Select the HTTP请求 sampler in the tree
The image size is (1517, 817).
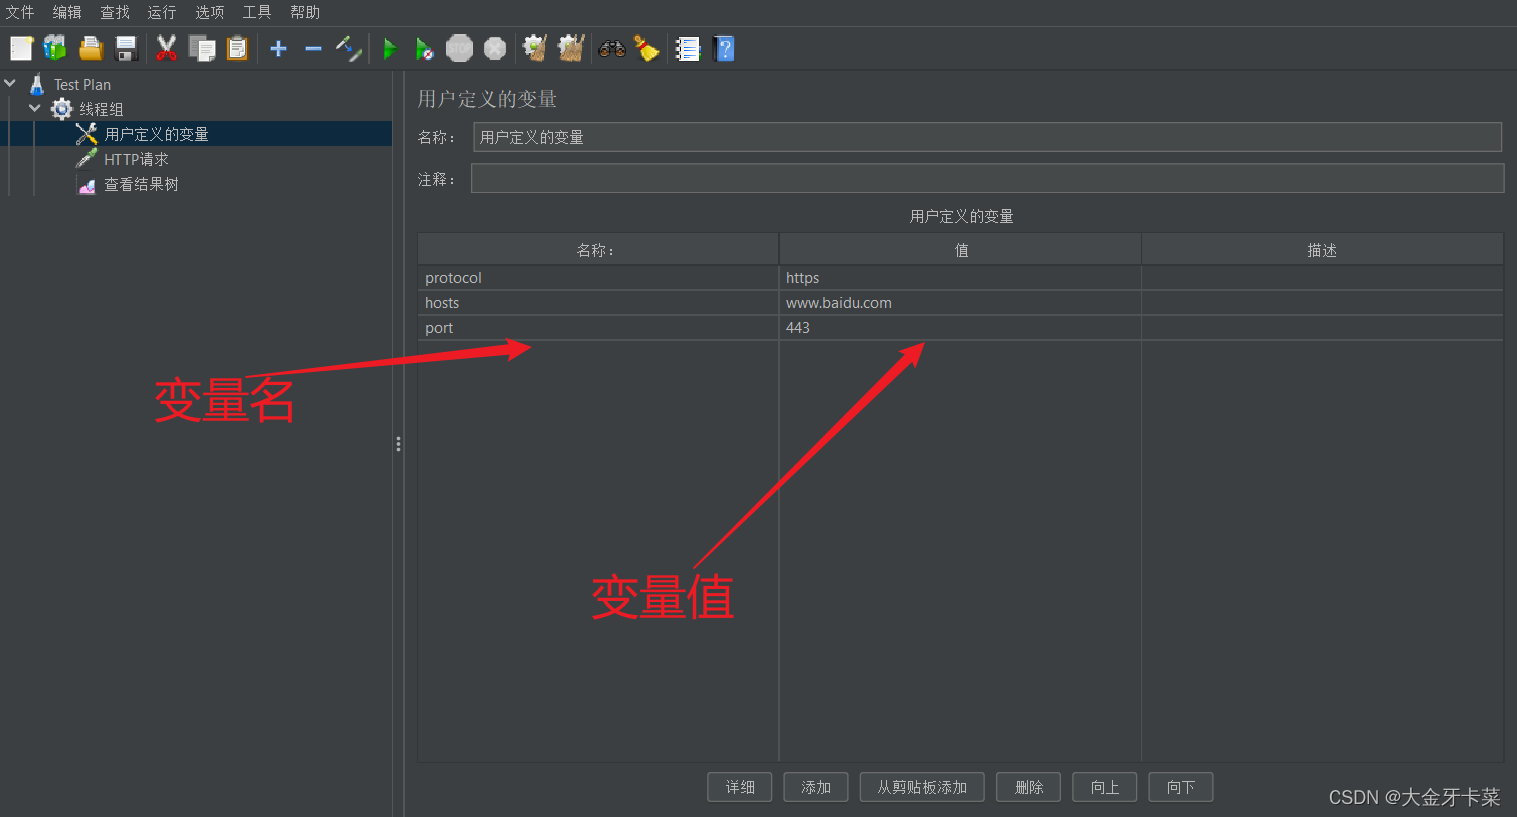[x=136, y=159]
